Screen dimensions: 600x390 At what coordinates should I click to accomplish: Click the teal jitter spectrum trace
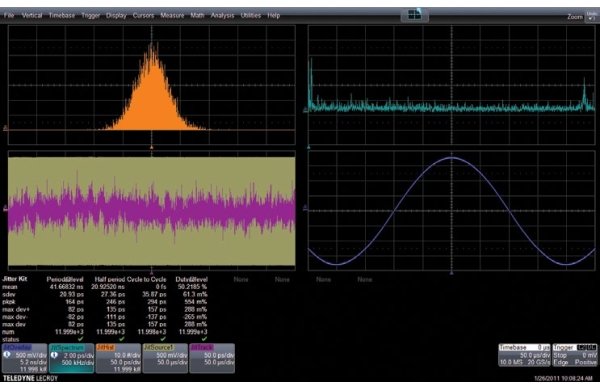pyautogui.click(x=452, y=107)
